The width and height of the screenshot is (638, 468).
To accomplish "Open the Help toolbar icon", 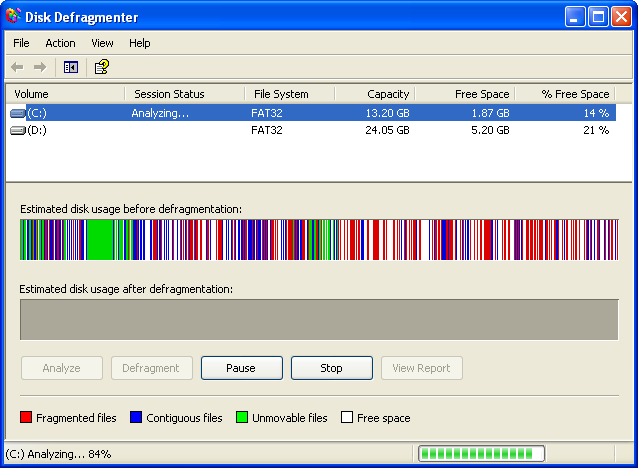I will 102,67.
